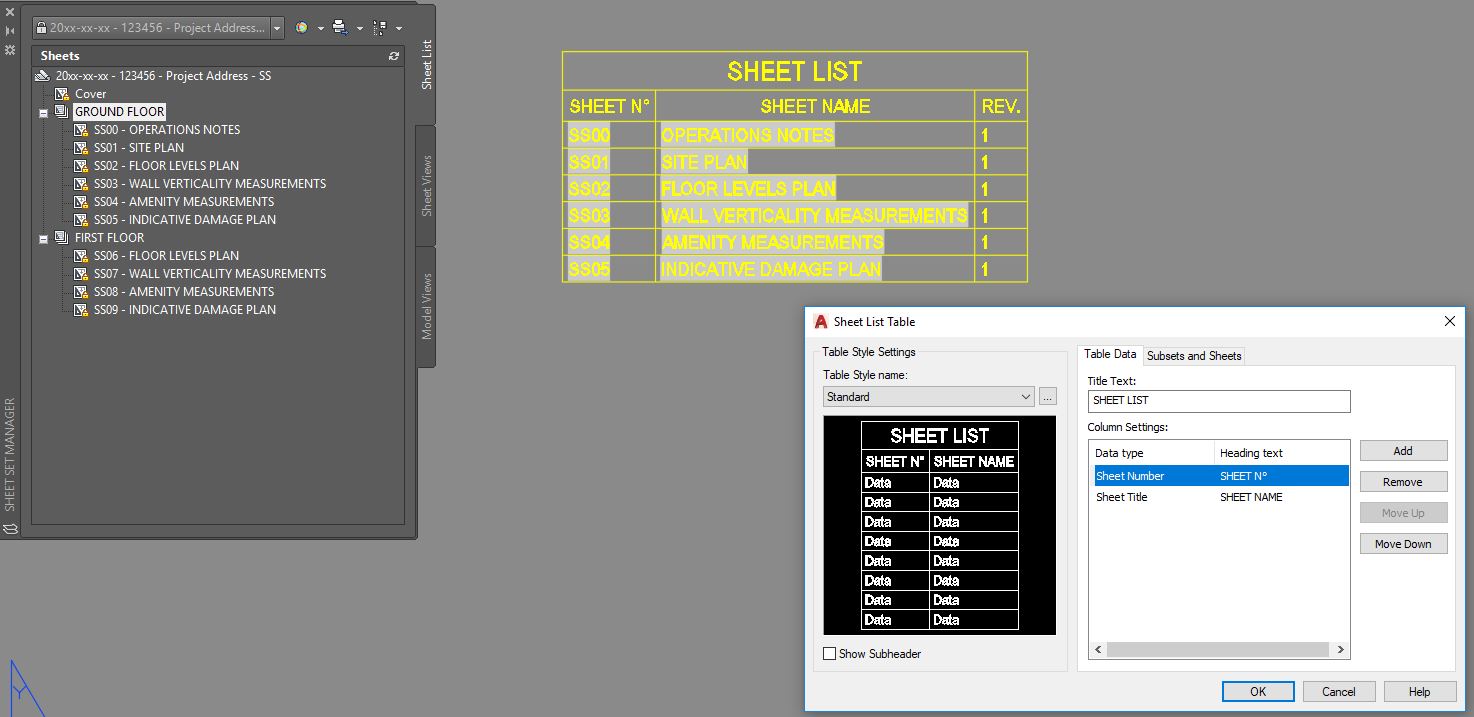Click the subset icon beside GROUND FLOOR
The height and width of the screenshot is (717, 1474).
pos(60,111)
